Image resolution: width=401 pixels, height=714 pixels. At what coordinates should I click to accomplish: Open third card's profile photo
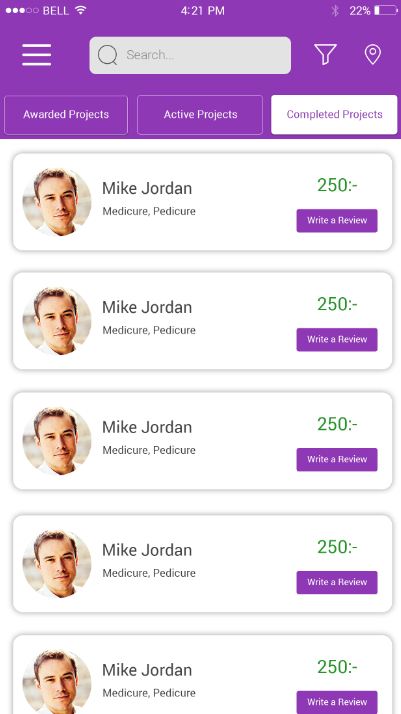pos(57,441)
